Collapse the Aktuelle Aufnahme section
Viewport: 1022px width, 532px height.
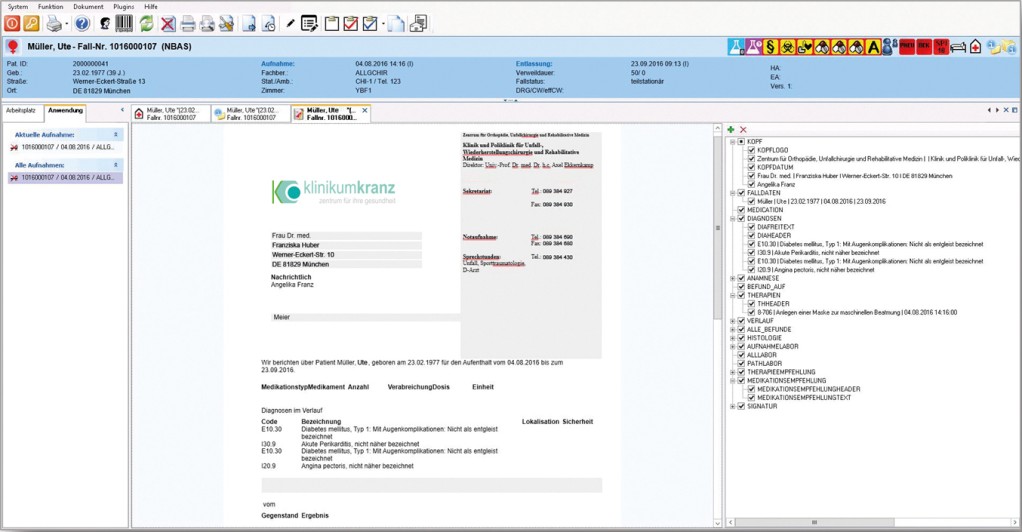[116, 135]
